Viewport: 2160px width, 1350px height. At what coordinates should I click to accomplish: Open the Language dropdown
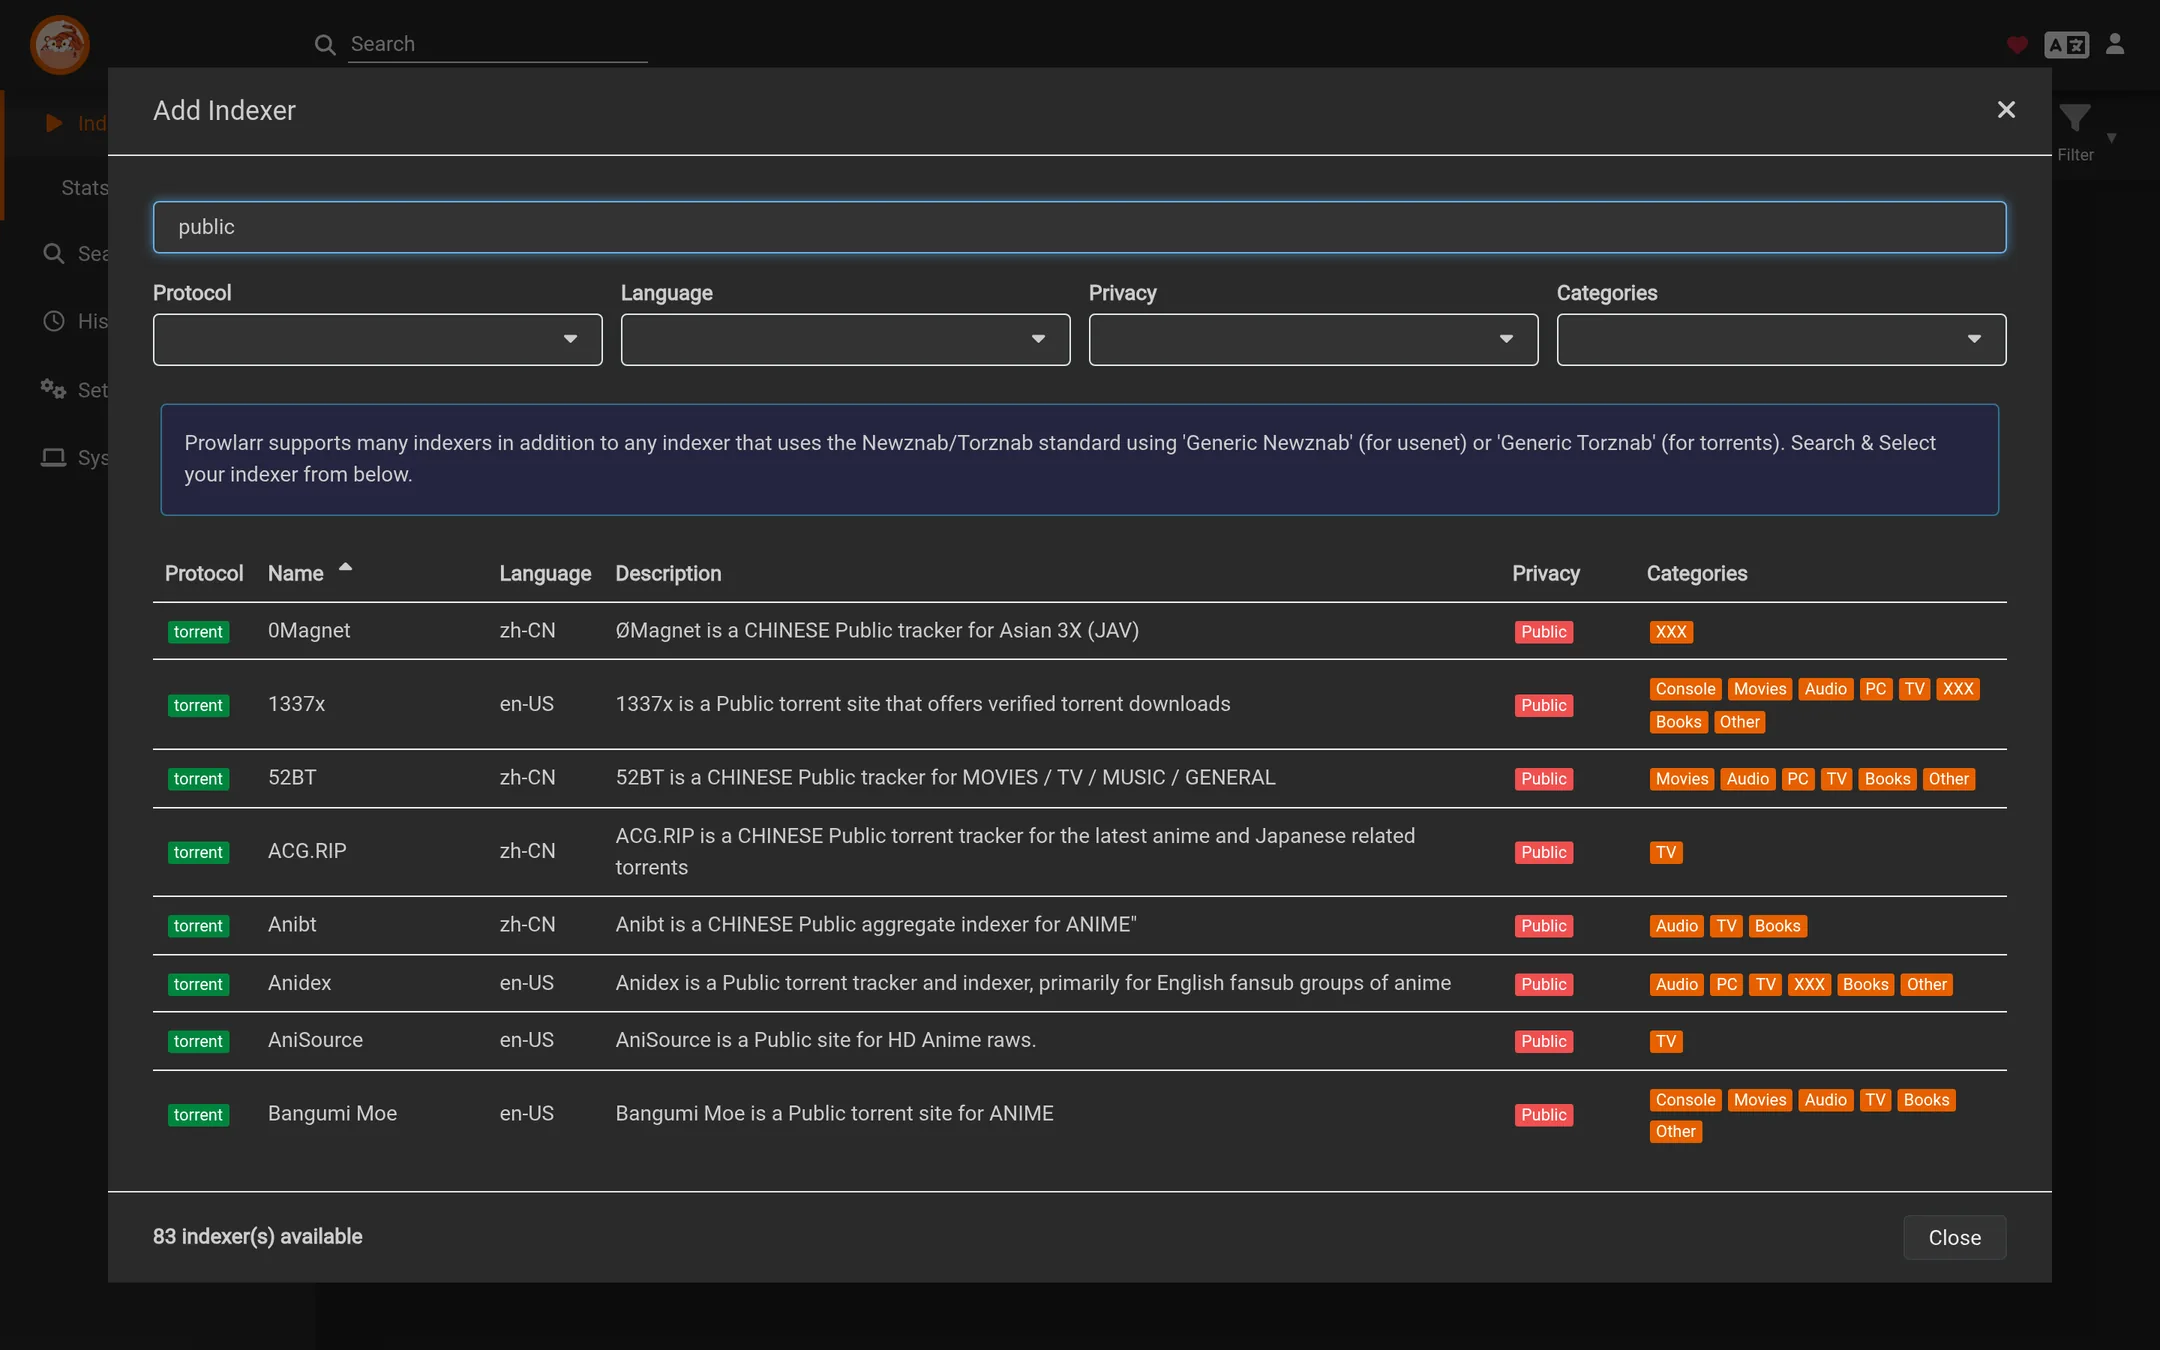pyautogui.click(x=846, y=340)
